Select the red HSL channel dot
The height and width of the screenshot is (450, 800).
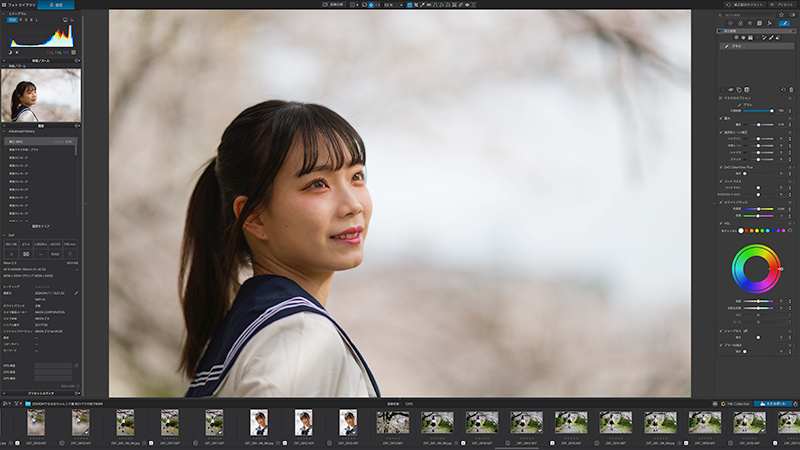point(746,231)
